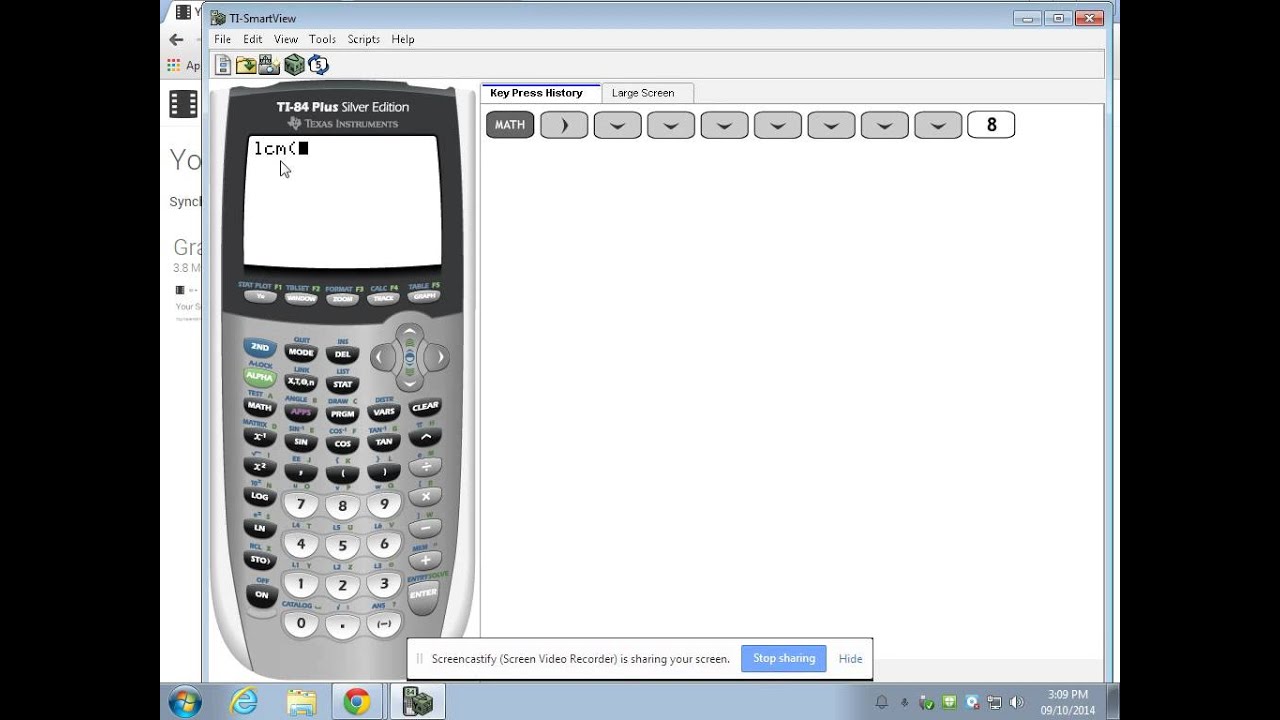
Task: Click the number 7 key on the calculator
Action: tap(300, 505)
